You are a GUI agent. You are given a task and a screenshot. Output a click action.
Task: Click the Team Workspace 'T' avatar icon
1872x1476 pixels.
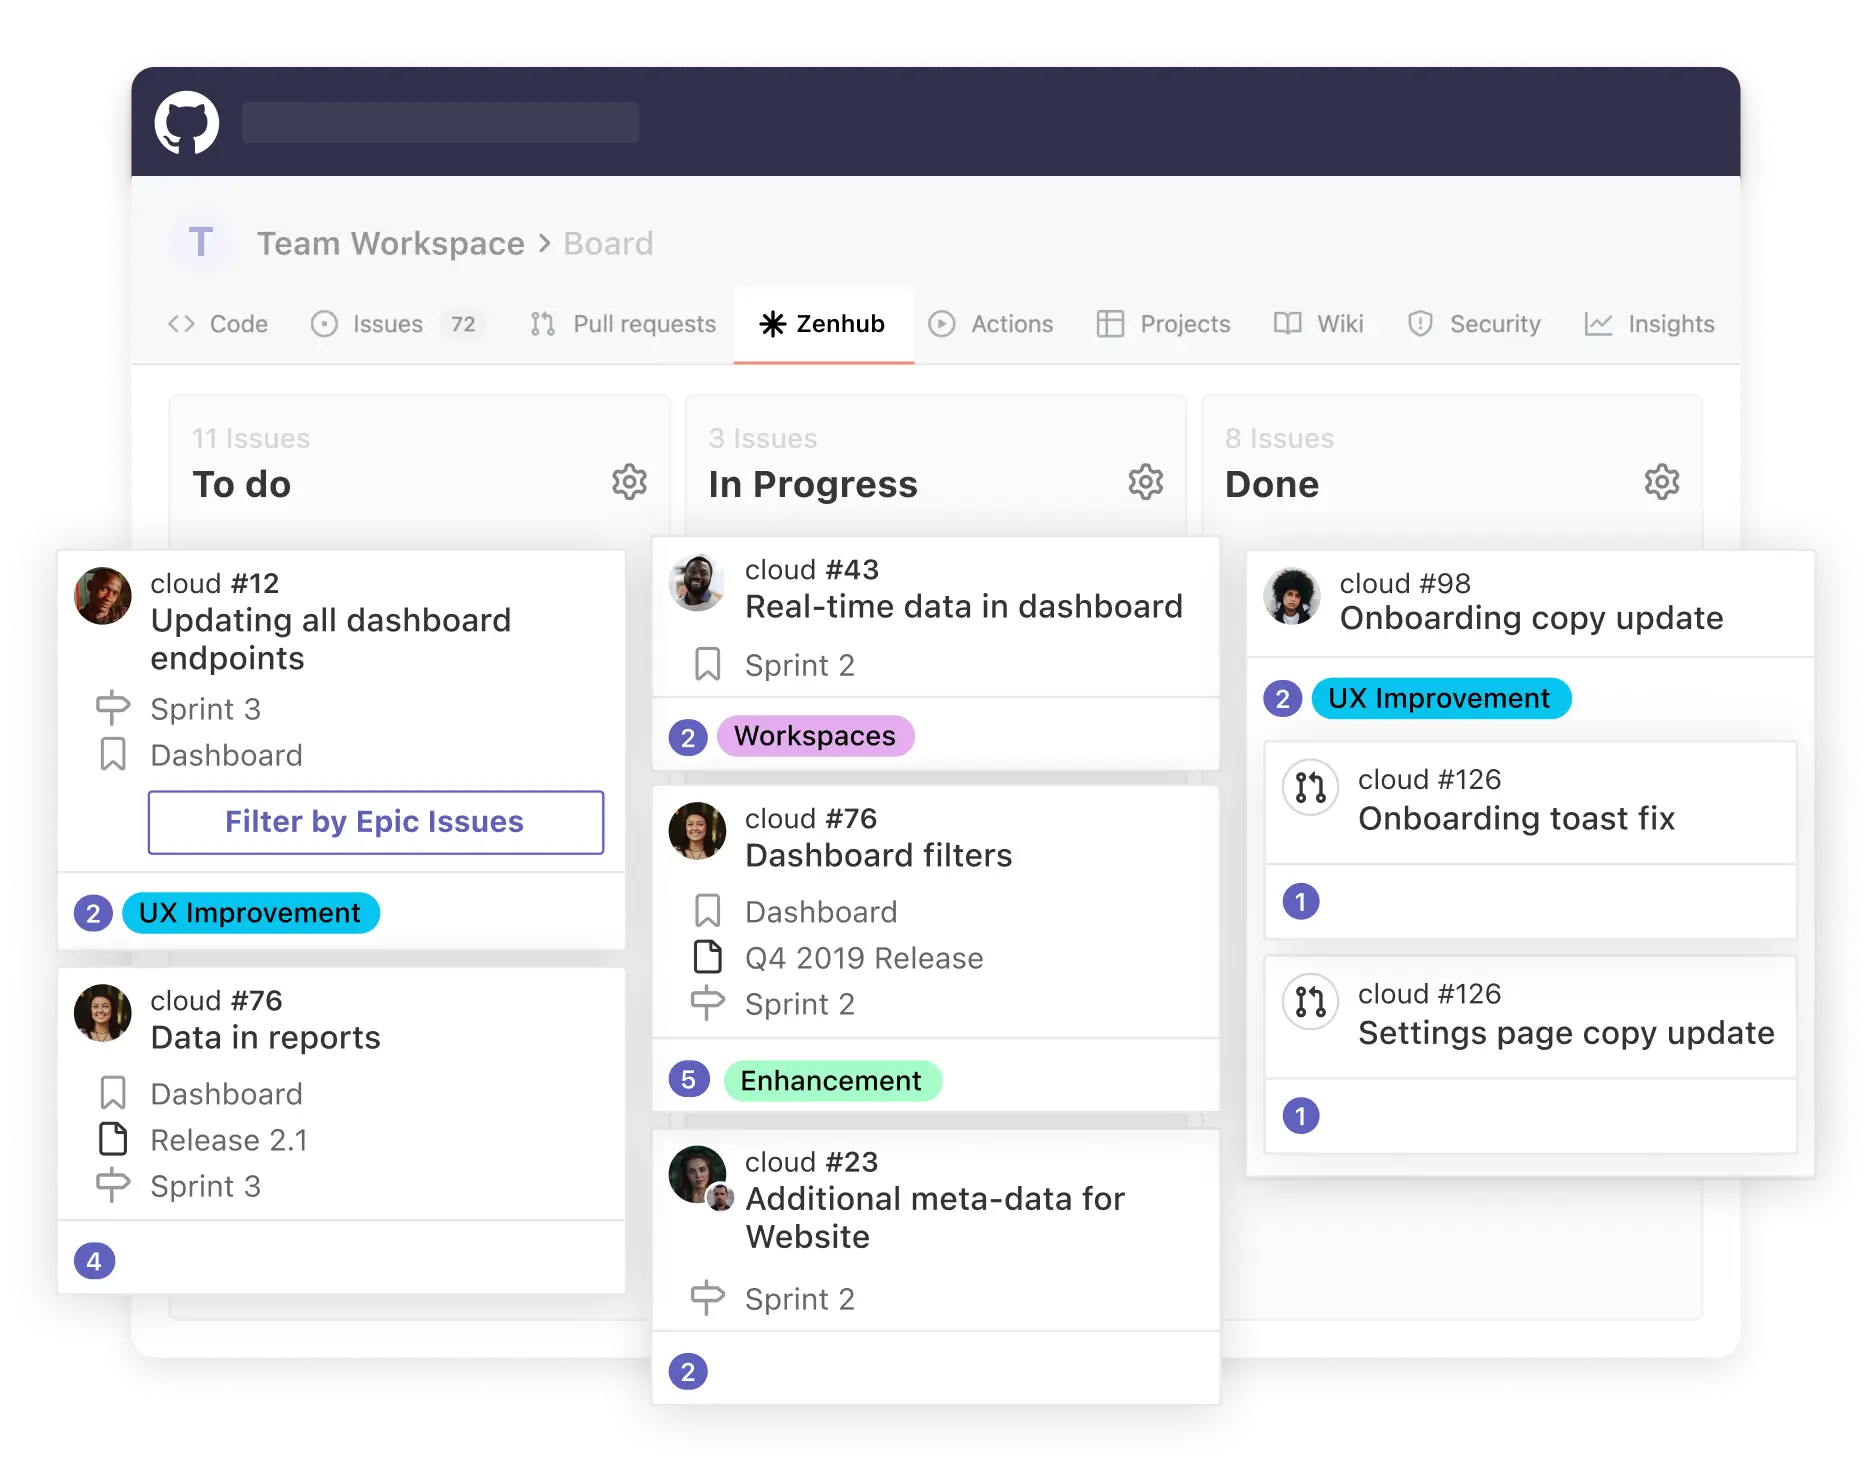(x=201, y=243)
